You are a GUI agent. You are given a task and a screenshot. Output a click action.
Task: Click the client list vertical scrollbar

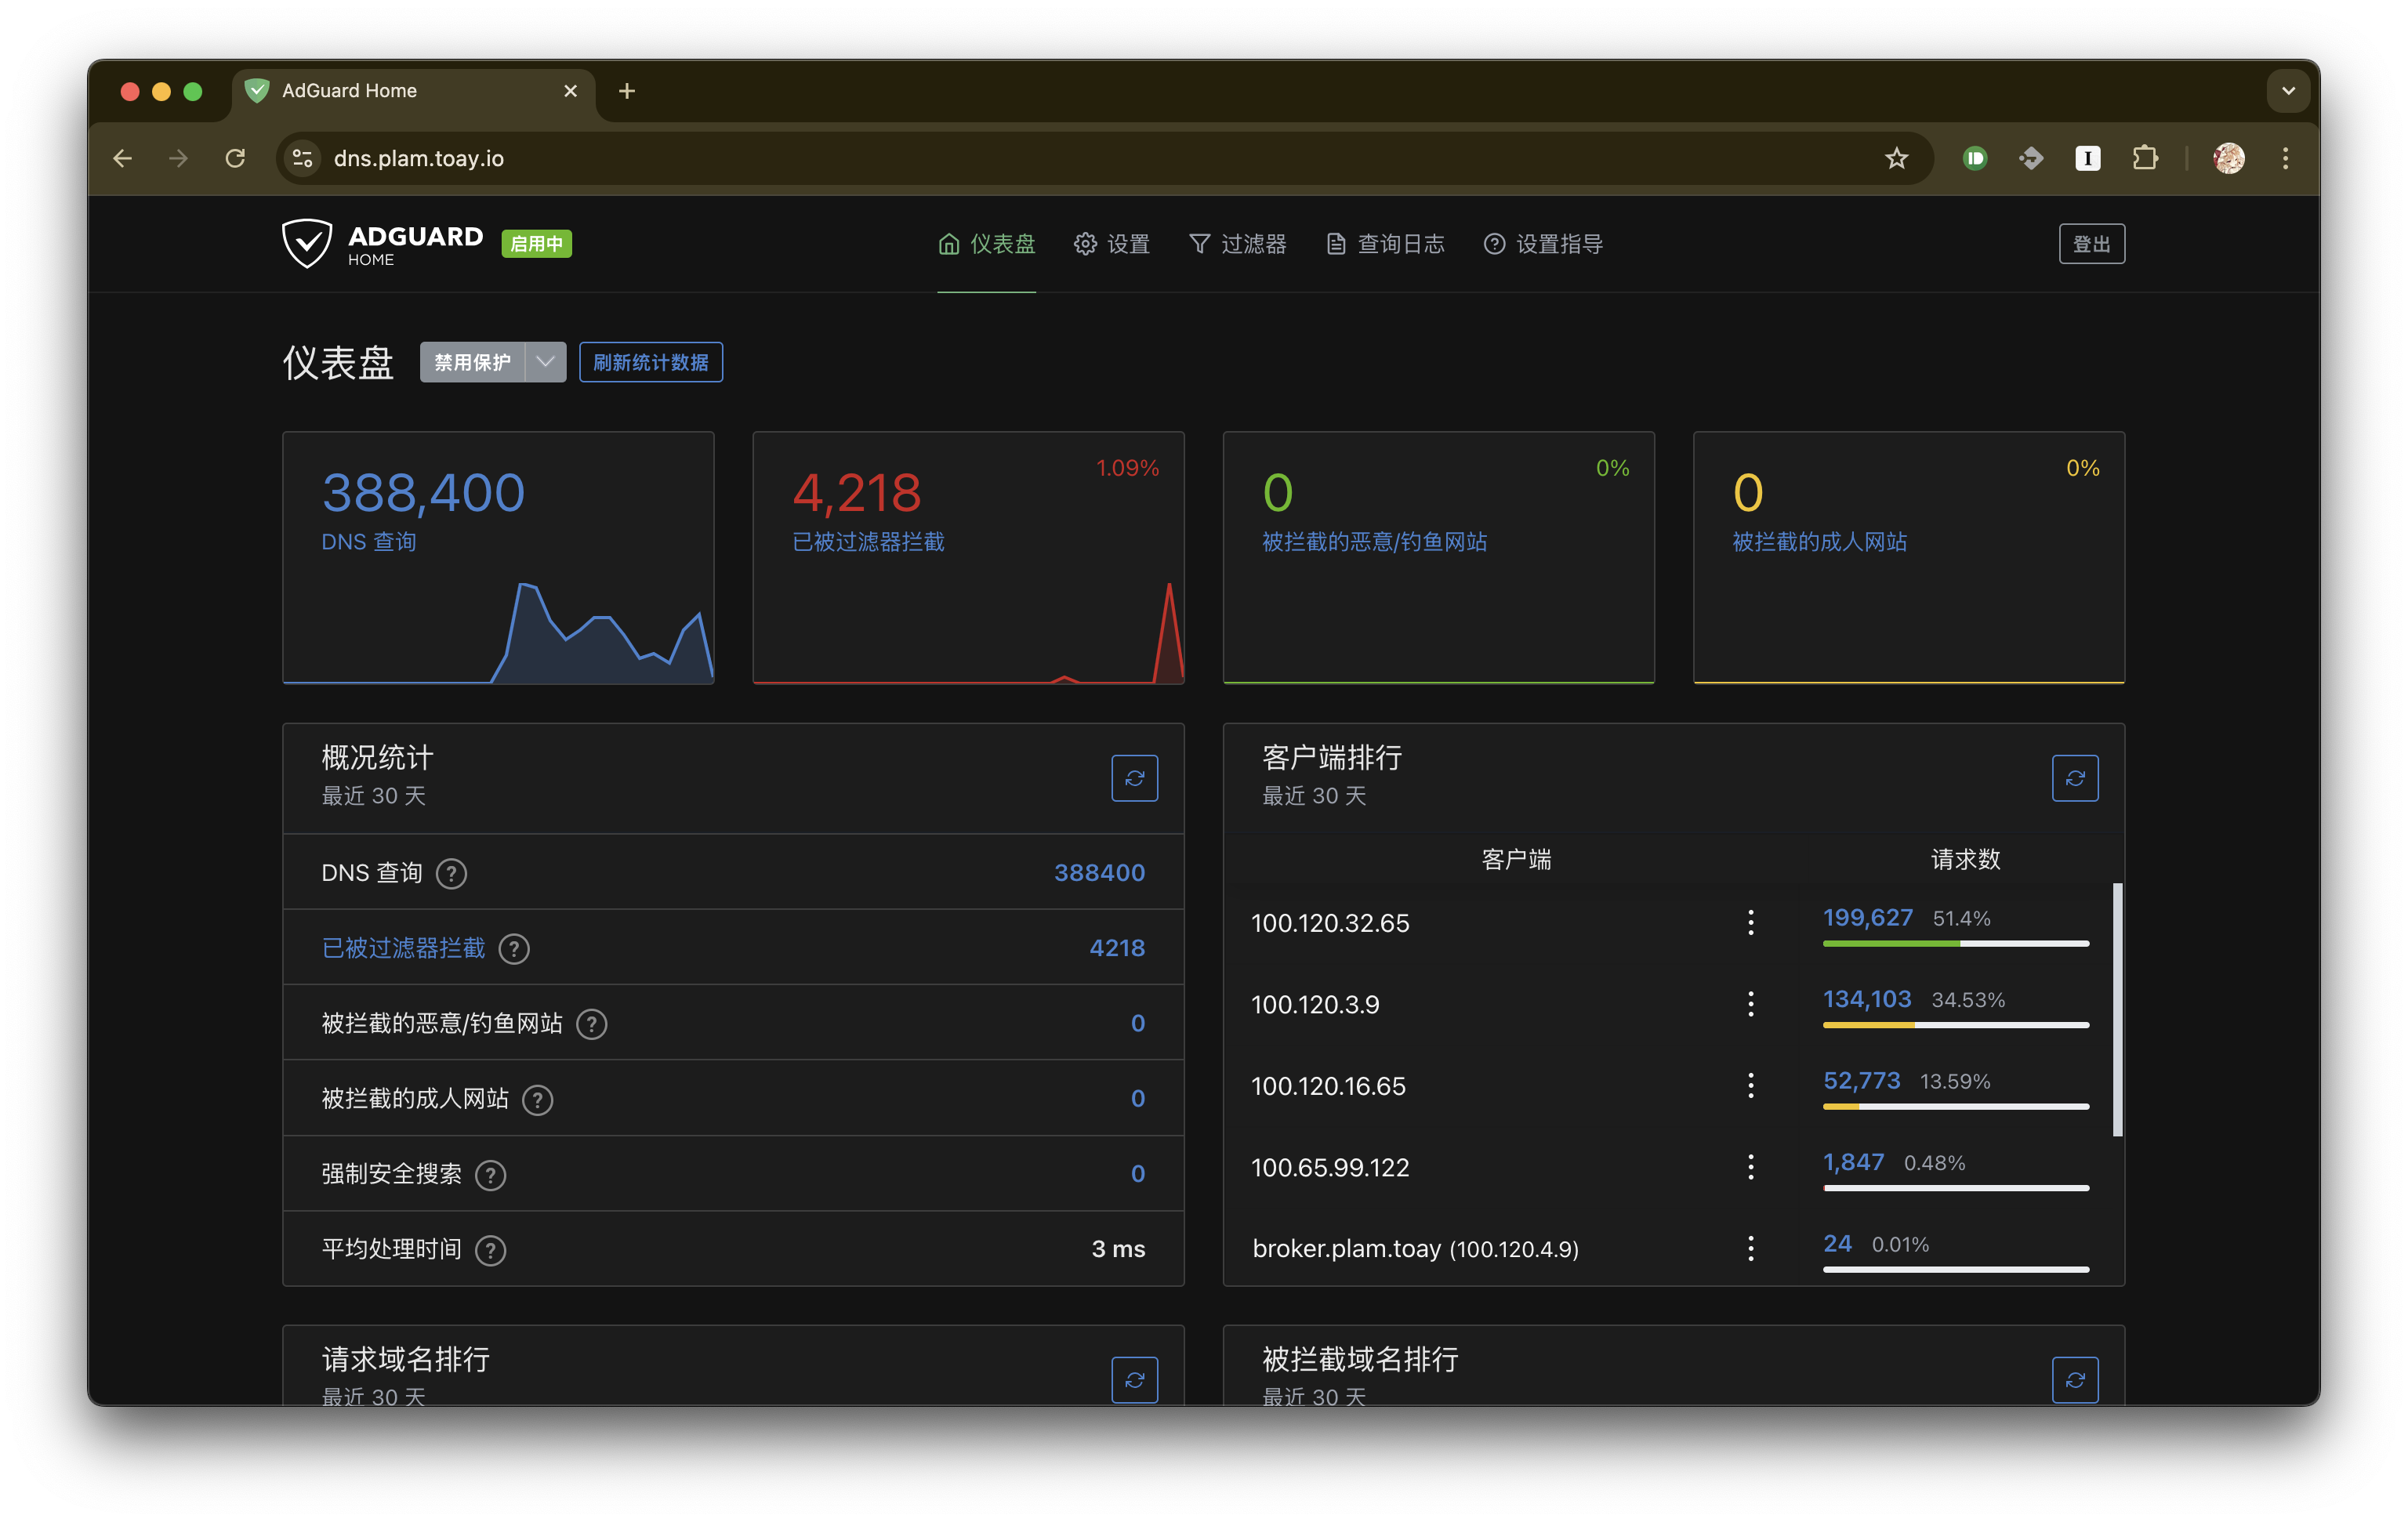click(2117, 1010)
